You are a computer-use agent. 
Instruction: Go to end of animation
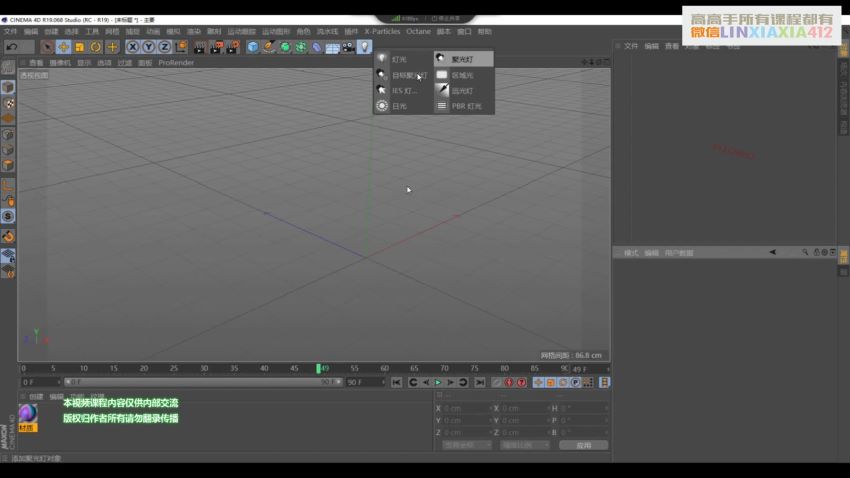(480, 383)
